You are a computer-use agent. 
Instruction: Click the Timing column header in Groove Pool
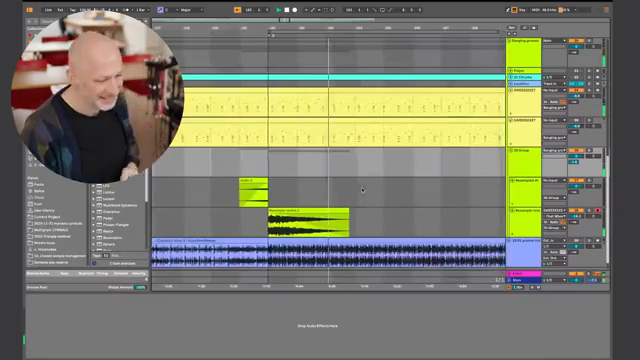tap(102, 273)
